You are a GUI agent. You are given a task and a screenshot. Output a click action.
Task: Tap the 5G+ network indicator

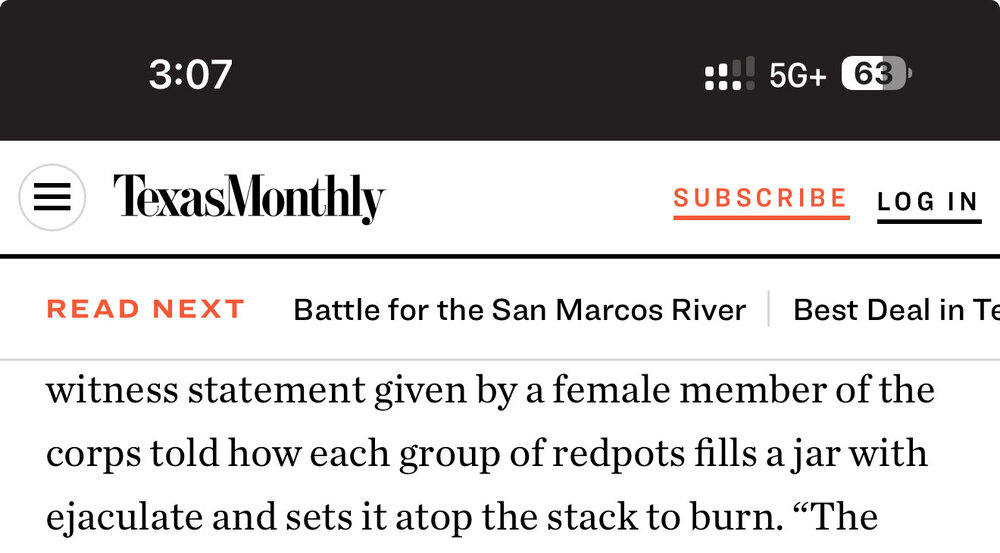(x=797, y=75)
